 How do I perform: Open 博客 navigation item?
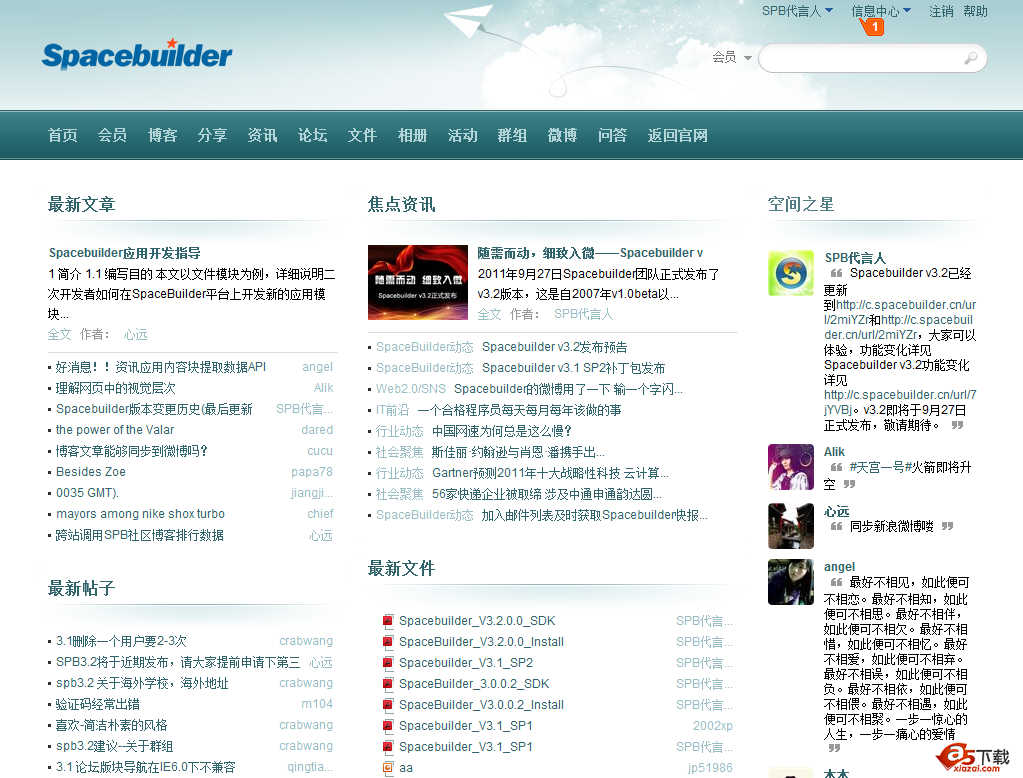(162, 135)
